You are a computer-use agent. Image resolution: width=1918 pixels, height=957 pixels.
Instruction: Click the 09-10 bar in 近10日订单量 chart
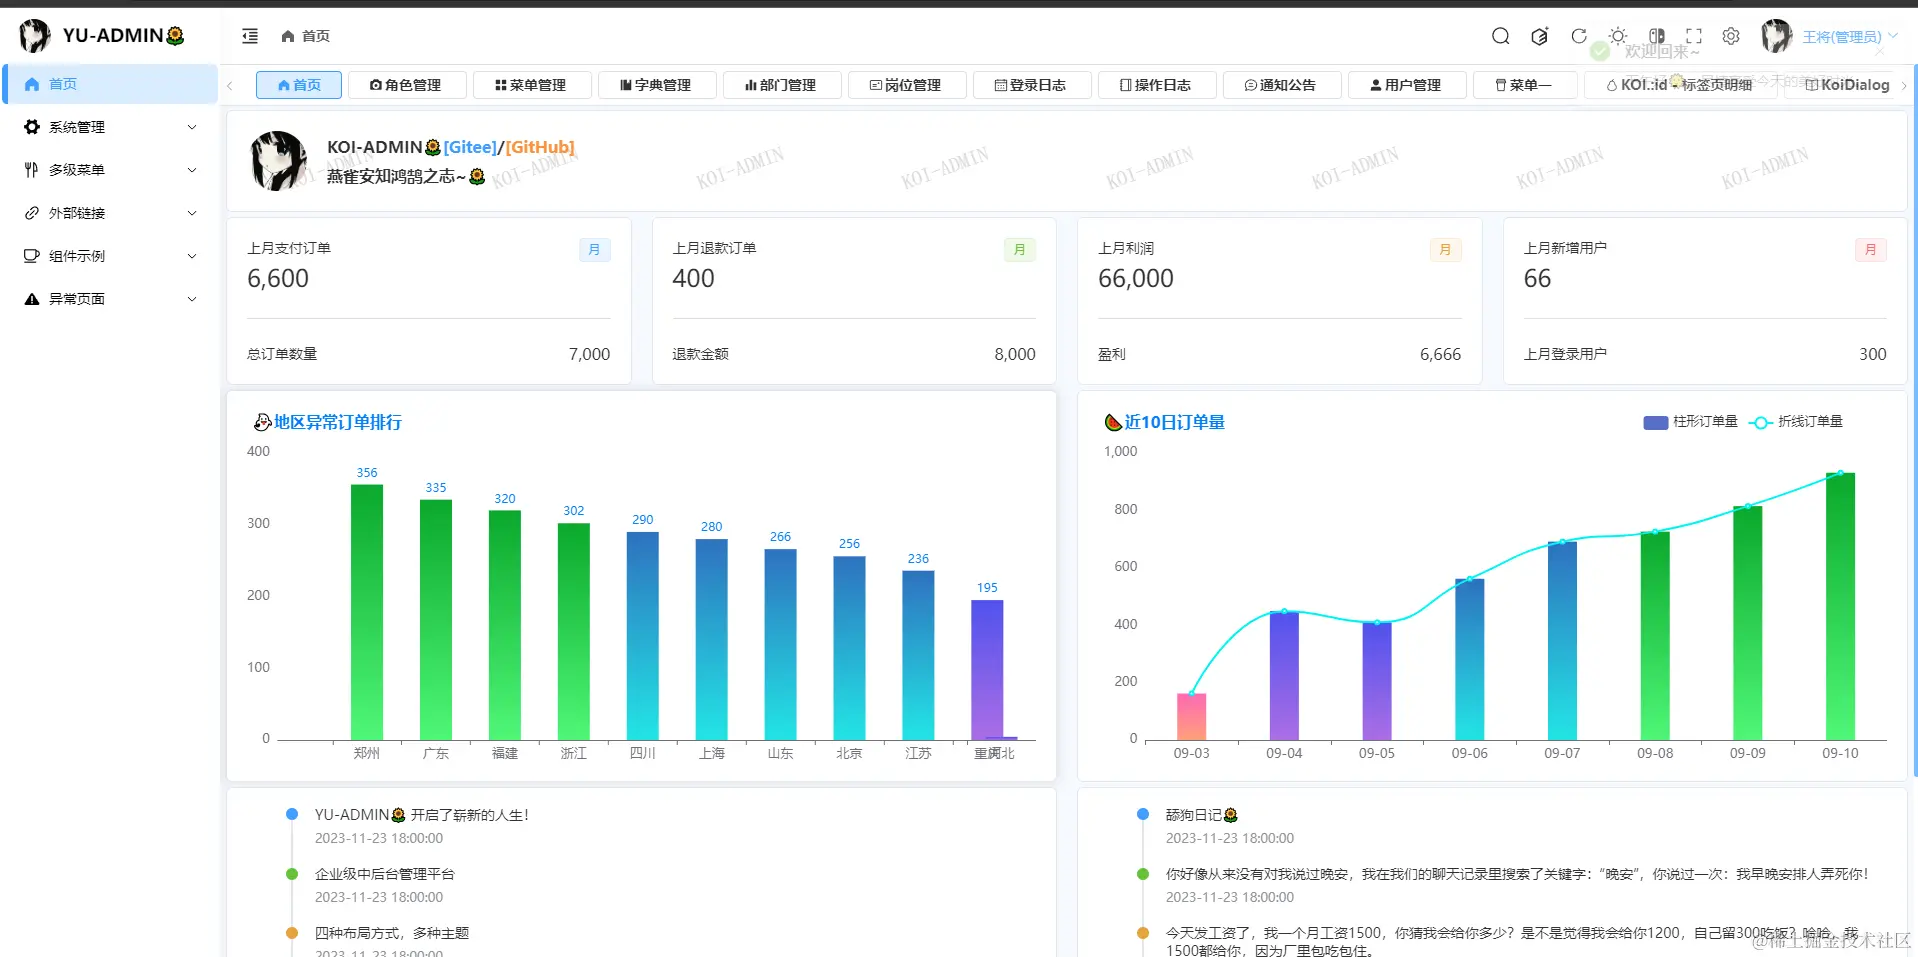click(x=1840, y=606)
